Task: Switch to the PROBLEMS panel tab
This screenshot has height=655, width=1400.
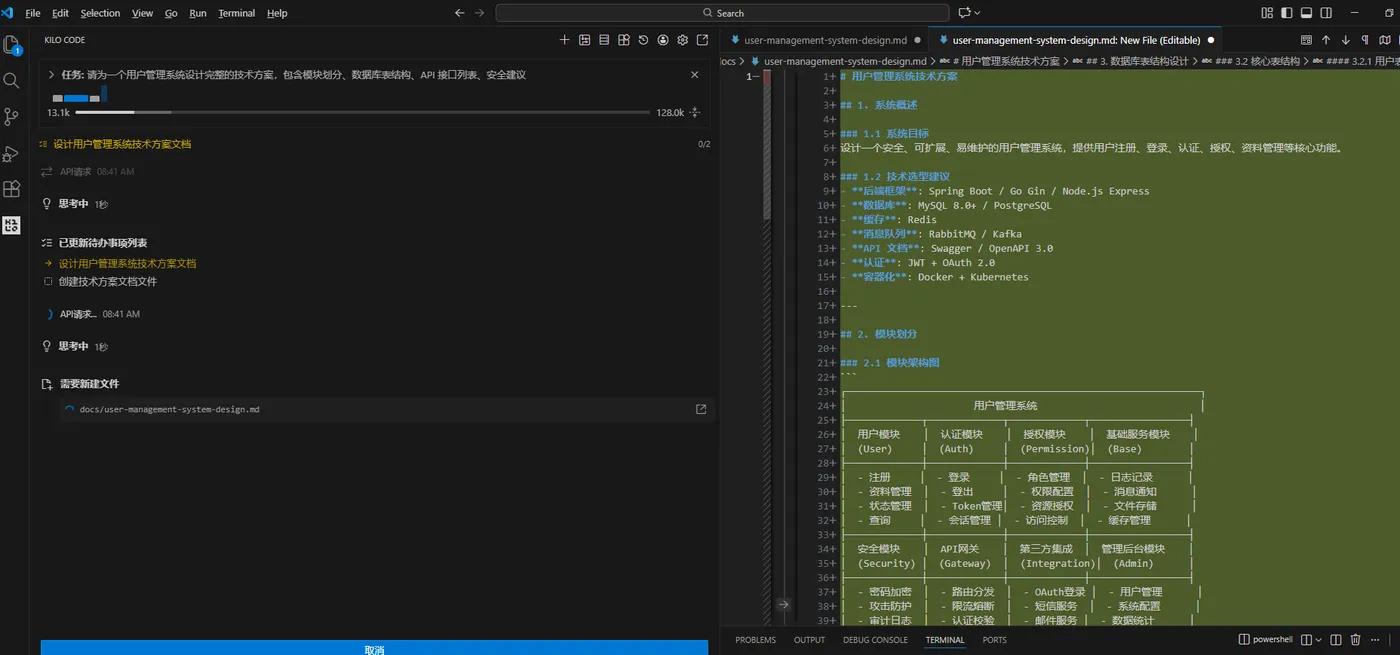Action: [755, 640]
